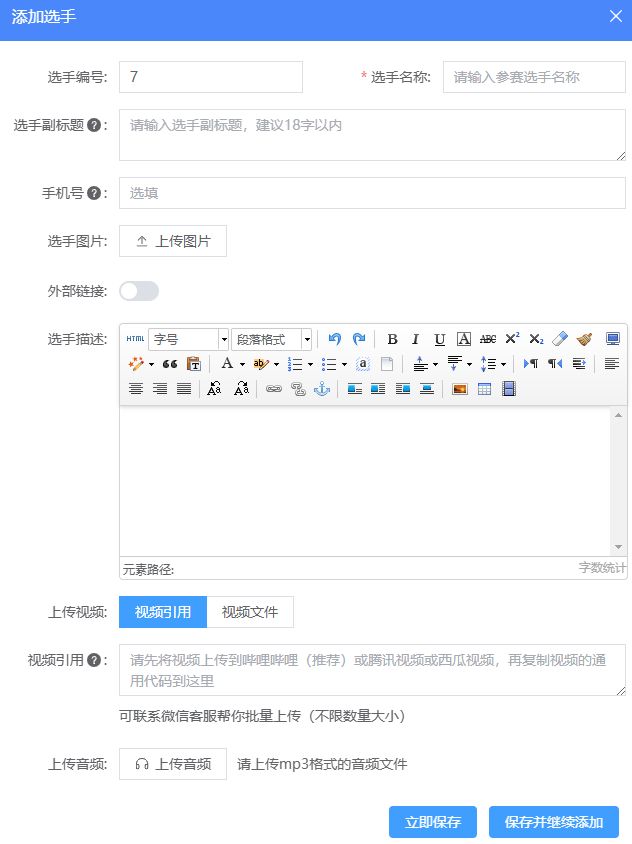Image resolution: width=632 pixels, height=844 pixels.
Task: Insert a table into the description
Action: [x=484, y=389]
